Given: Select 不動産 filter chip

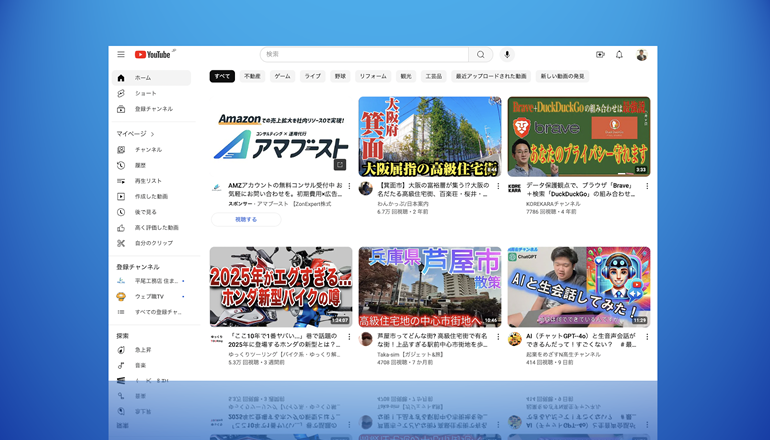Looking at the screenshot, I should tap(252, 76).
